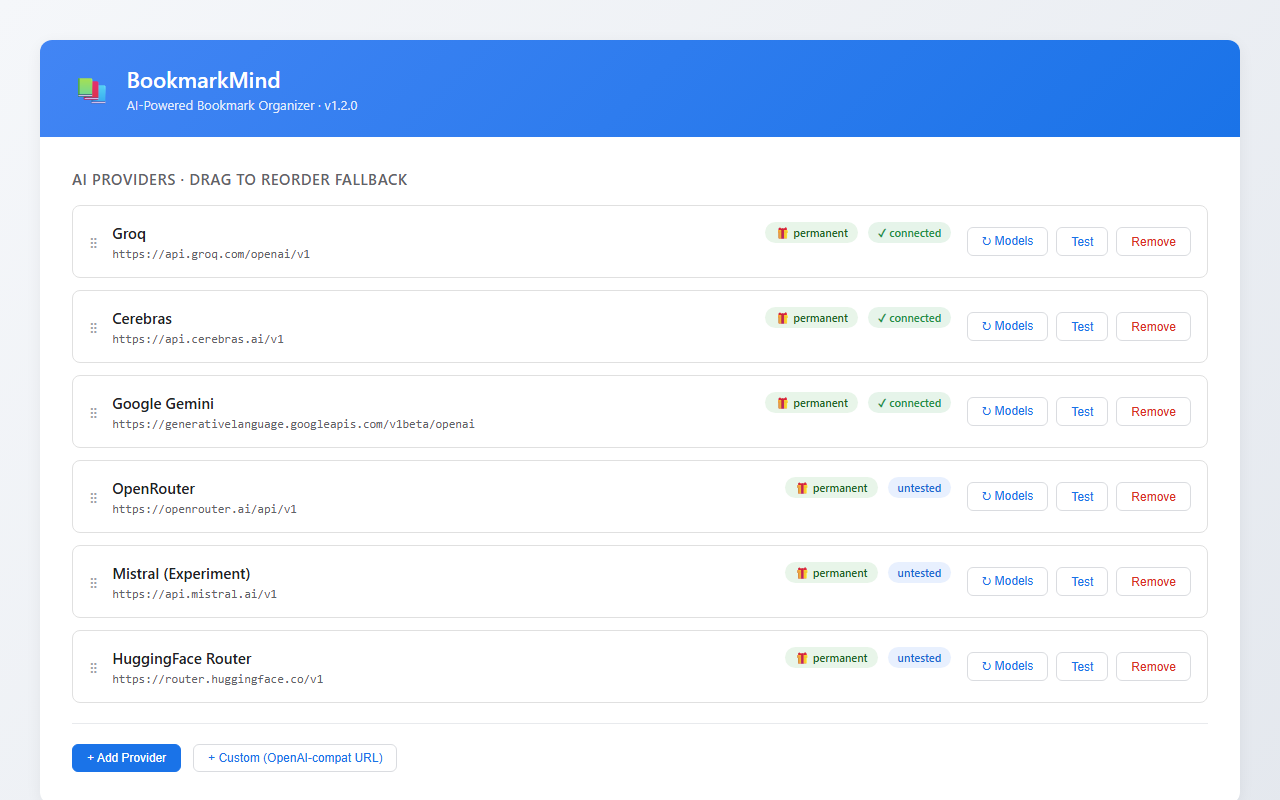Click the AI-Powered Bookmark Organizer v1.2.0 subtitle

click(x=242, y=105)
